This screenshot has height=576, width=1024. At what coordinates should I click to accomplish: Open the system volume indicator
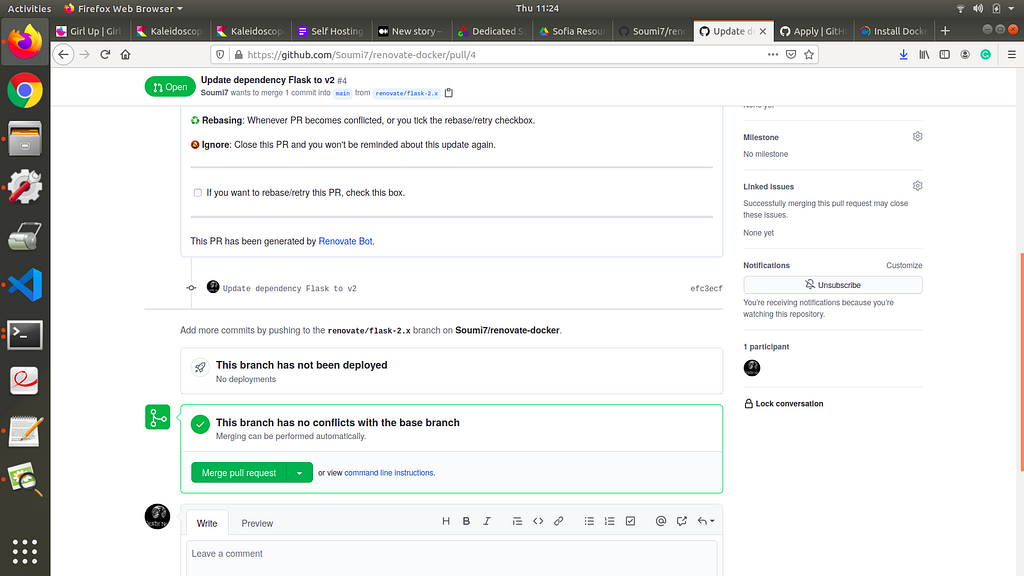[978, 8]
